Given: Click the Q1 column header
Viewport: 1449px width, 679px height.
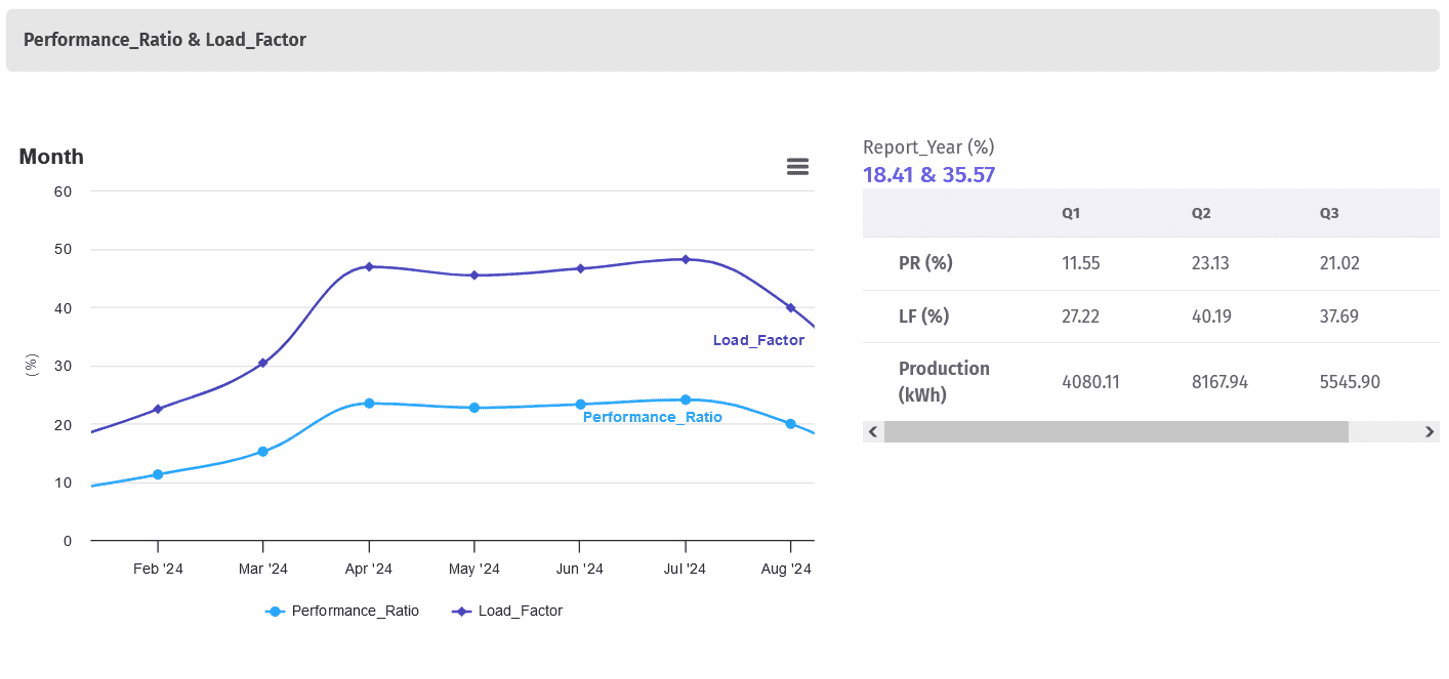Looking at the screenshot, I should pyautogui.click(x=1071, y=213).
